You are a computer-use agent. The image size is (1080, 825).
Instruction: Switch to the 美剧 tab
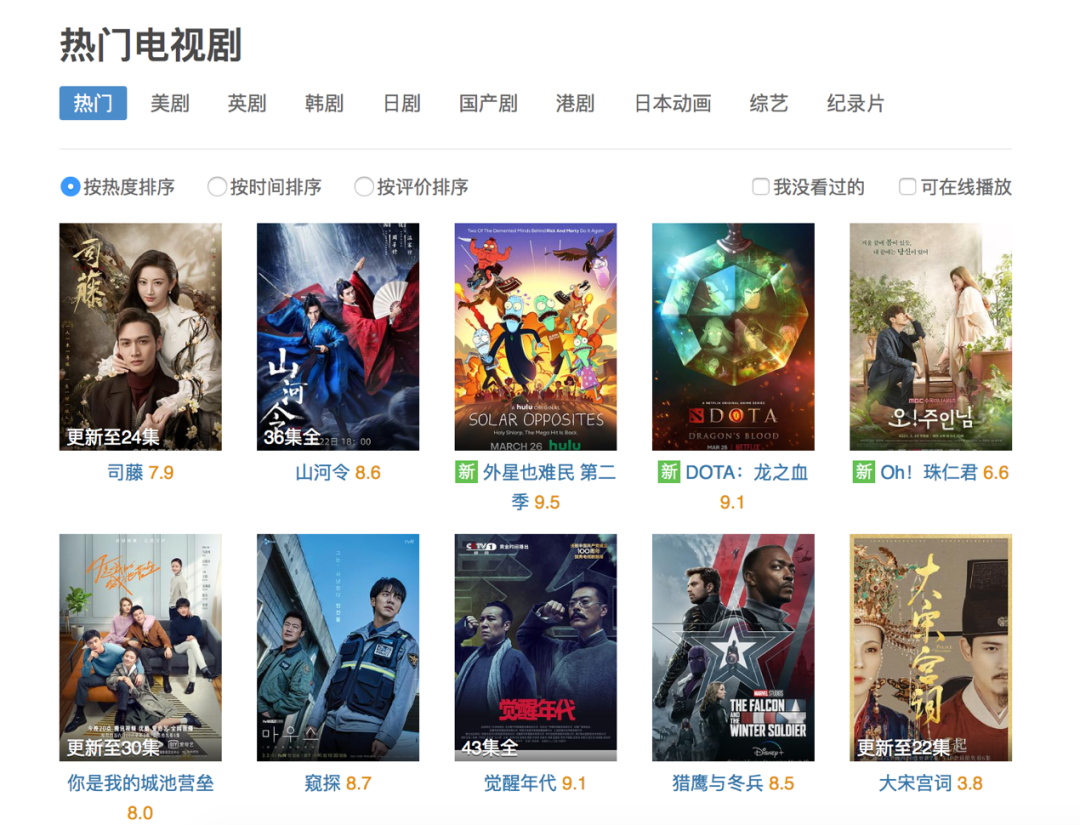pos(169,103)
